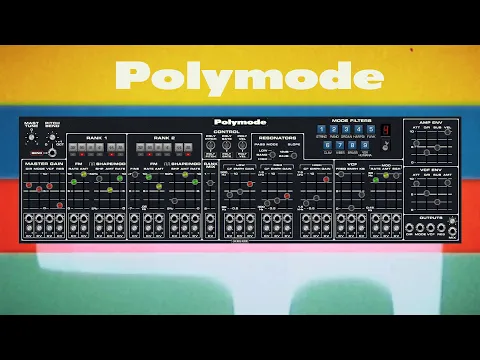Adjust the Pitch Bend knob
The height and width of the screenshot is (360, 480).
coord(52,137)
